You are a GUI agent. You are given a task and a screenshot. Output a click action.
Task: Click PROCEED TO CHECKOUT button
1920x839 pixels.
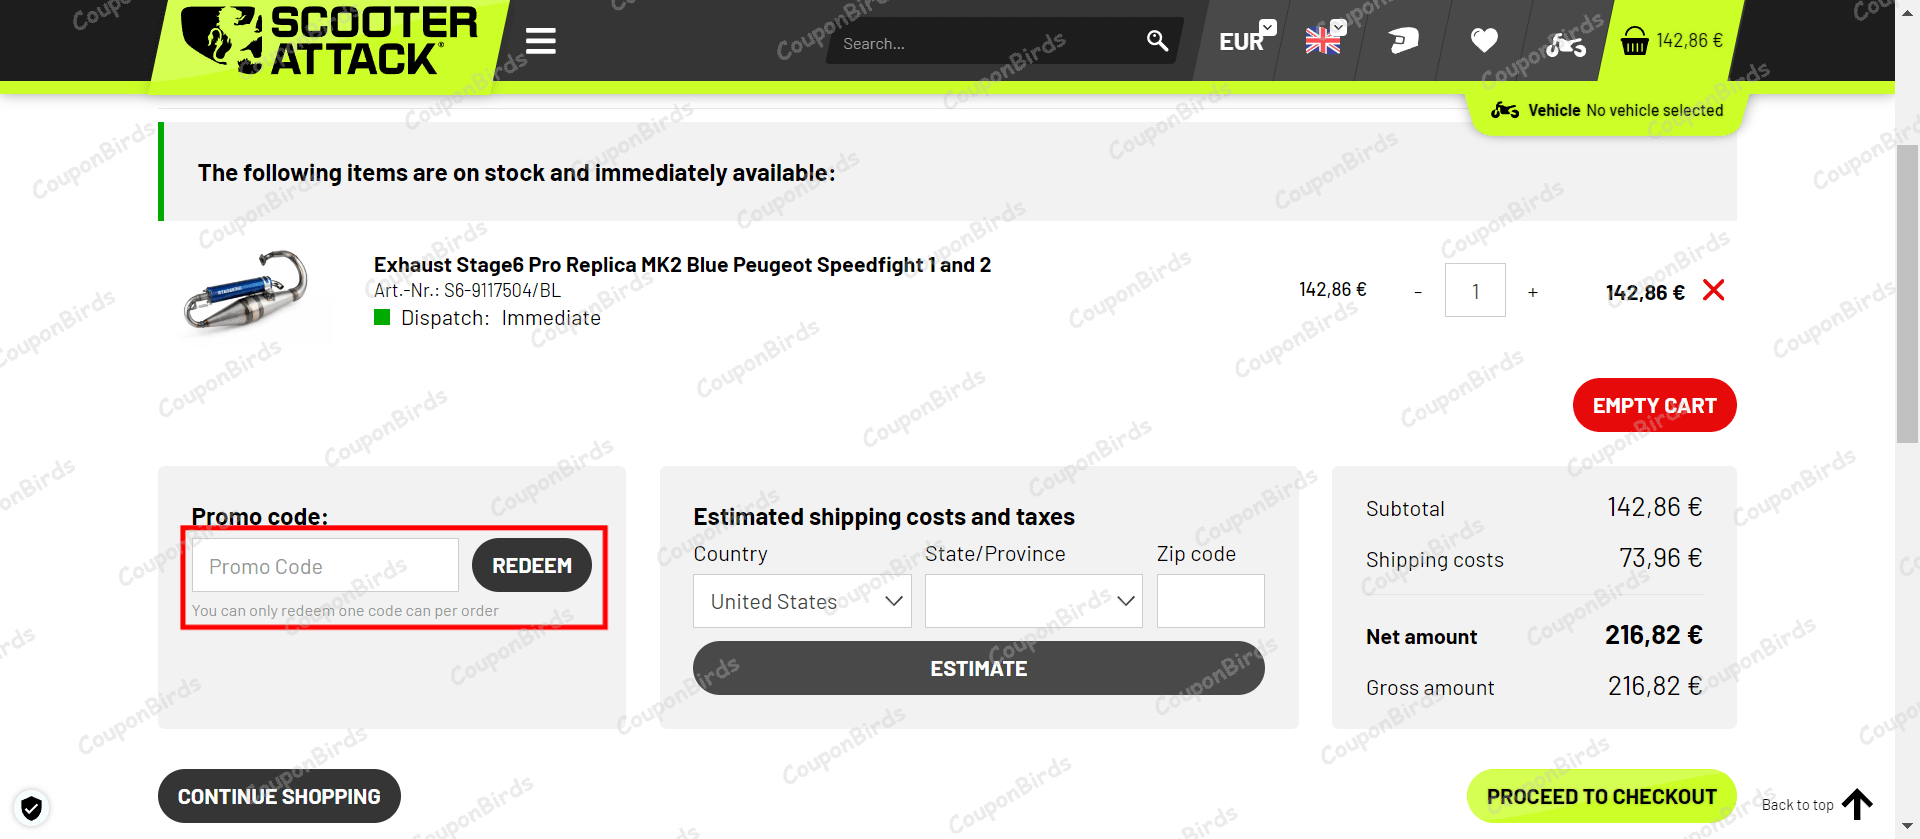point(1601,796)
